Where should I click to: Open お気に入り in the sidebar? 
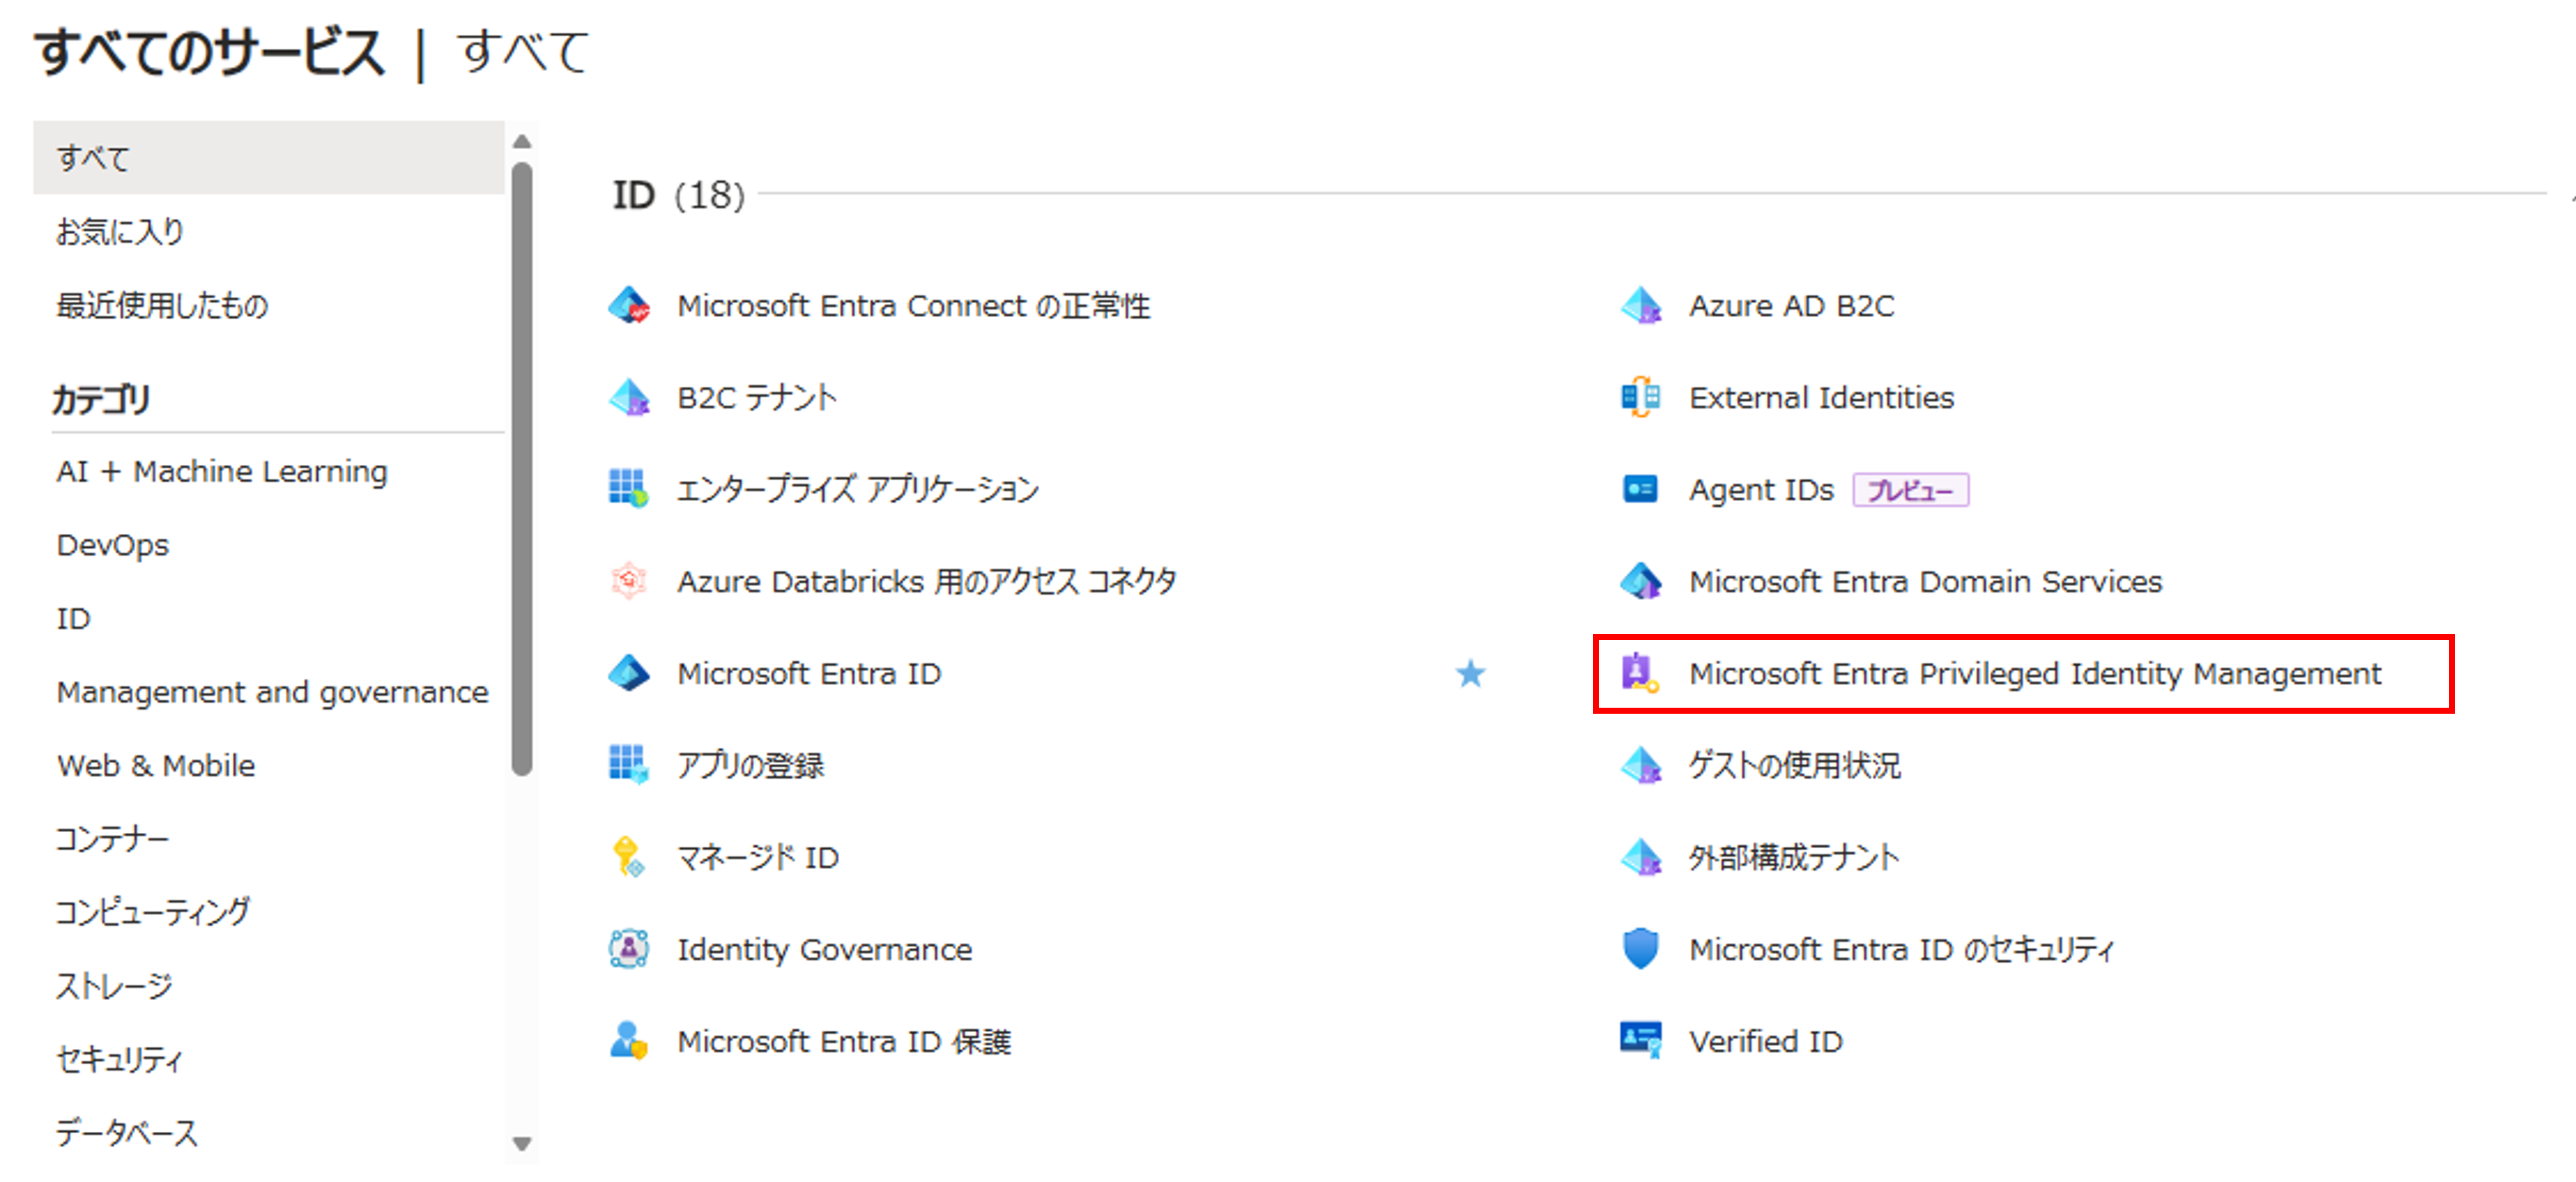pyautogui.click(x=120, y=232)
